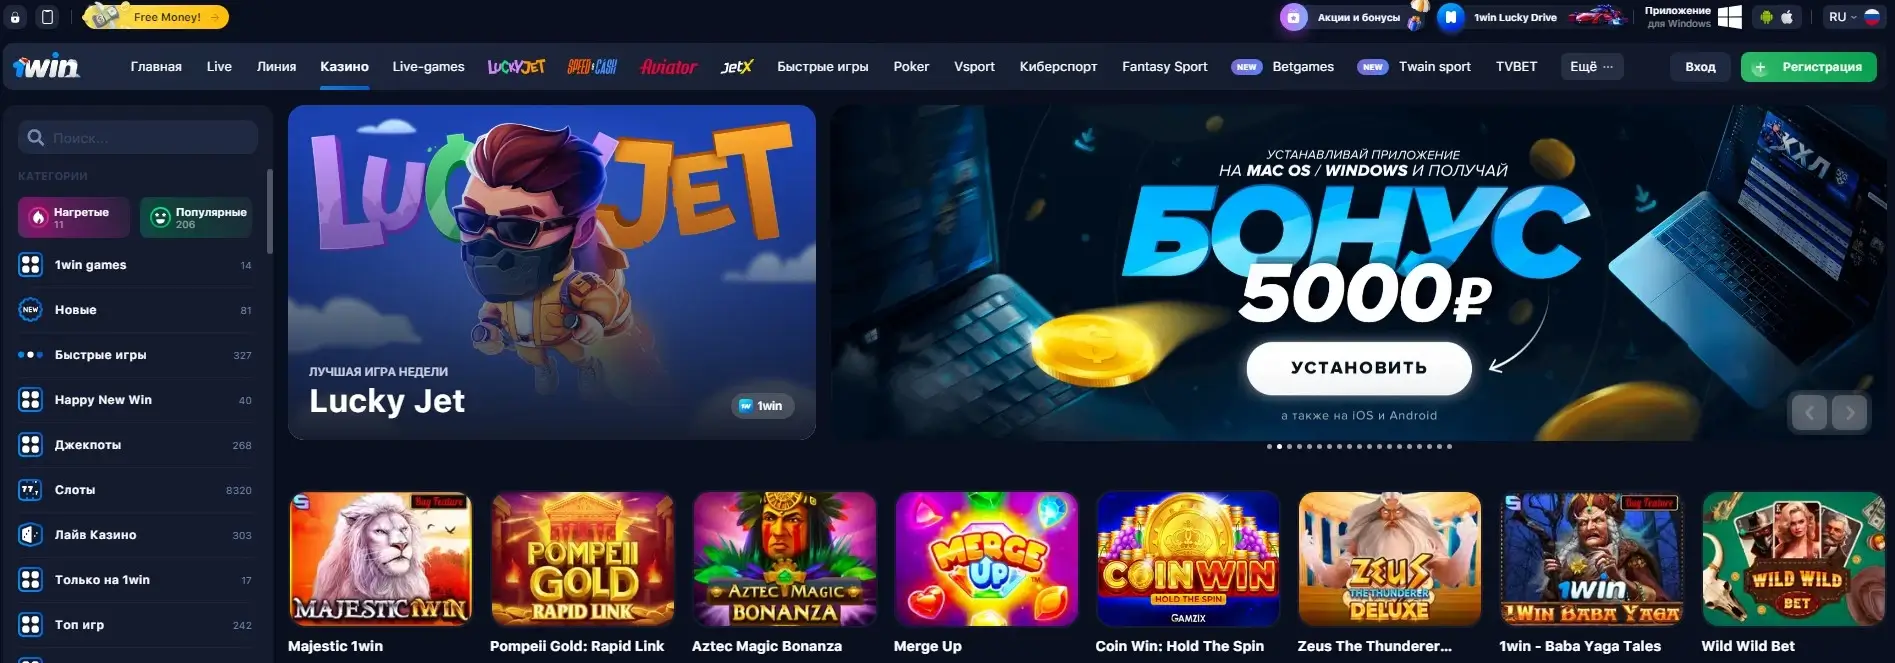Open the Windows application download icon

[1730, 17]
